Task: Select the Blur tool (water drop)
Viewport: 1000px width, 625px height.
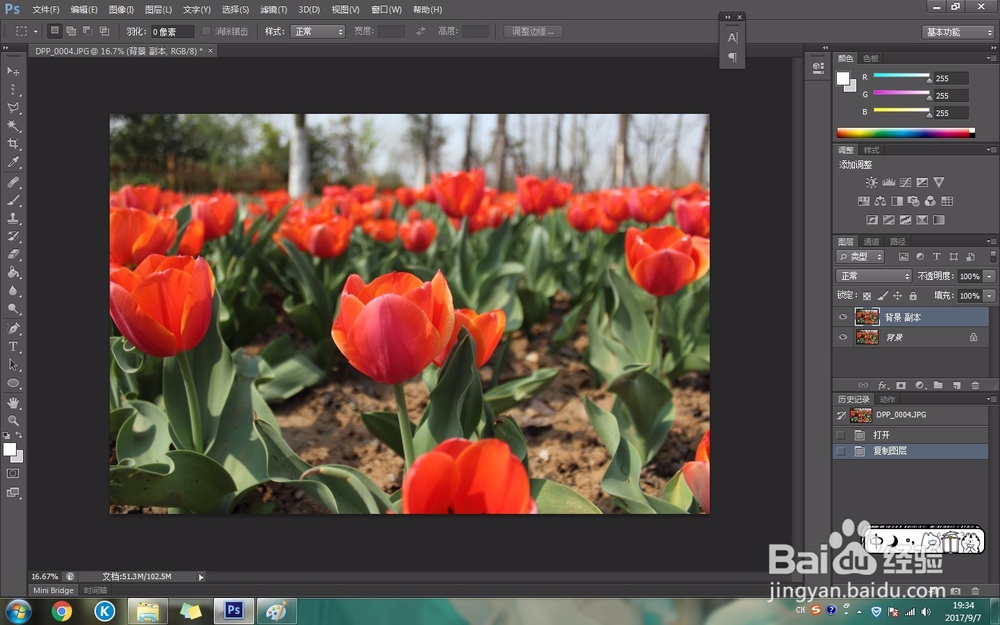Action: pos(13,290)
